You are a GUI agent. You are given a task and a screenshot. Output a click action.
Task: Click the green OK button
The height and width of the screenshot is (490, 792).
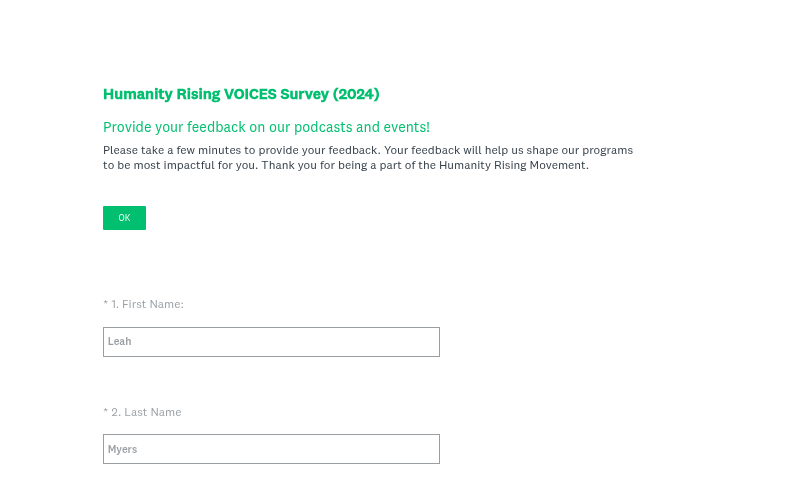coord(124,218)
